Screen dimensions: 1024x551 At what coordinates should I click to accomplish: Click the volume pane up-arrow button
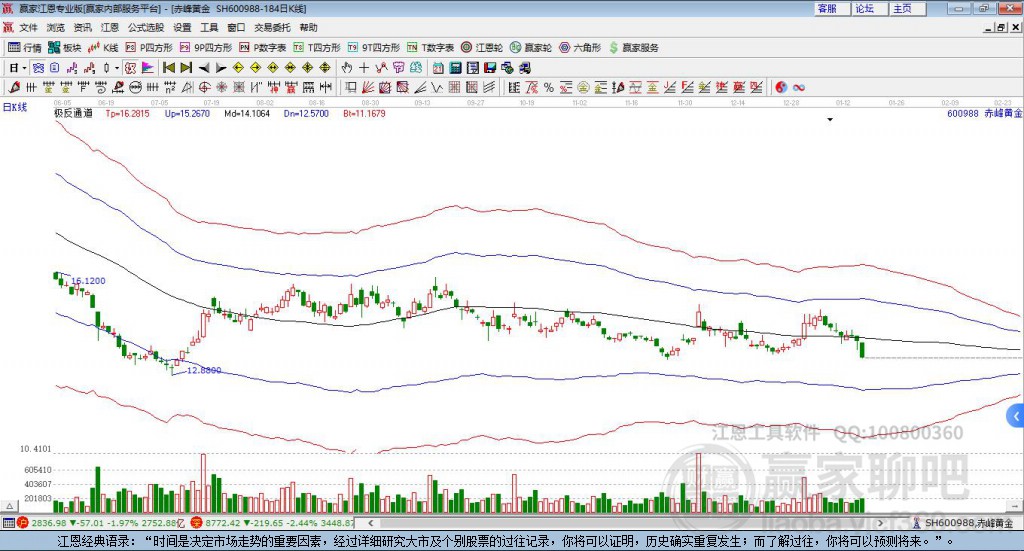(x=9, y=507)
